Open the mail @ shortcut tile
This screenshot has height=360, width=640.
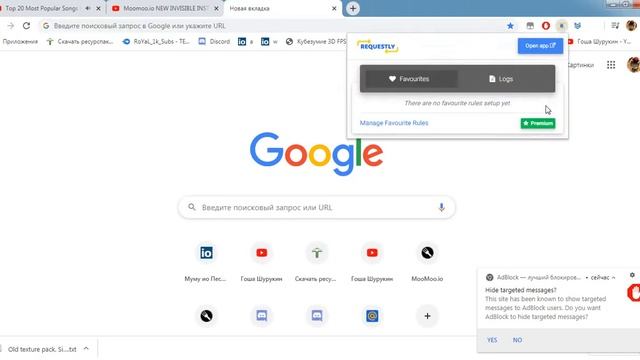tap(372, 316)
